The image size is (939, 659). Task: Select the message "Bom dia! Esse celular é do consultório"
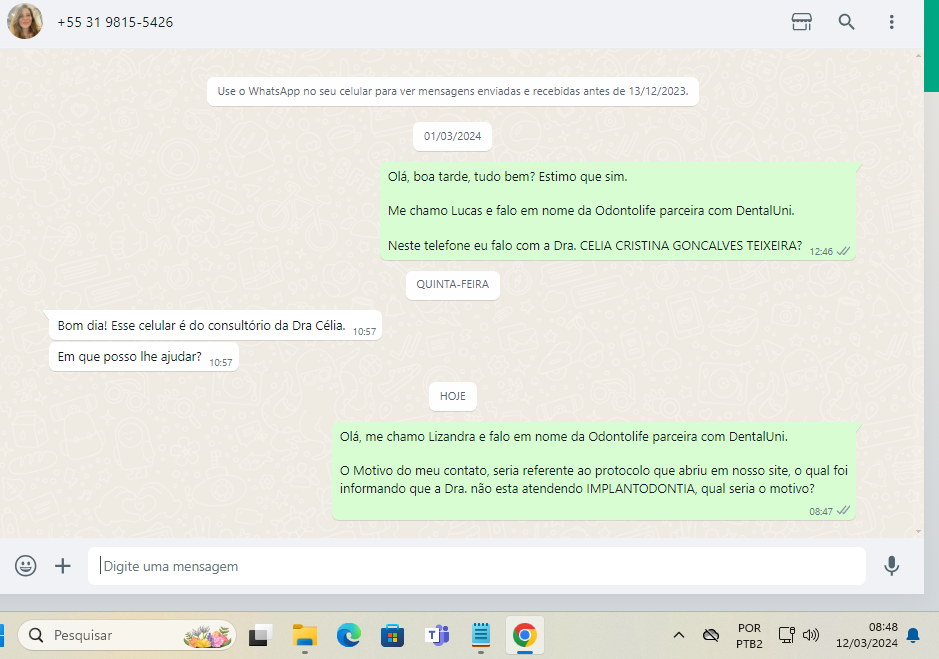pyautogui.click(x=215, y=325)
